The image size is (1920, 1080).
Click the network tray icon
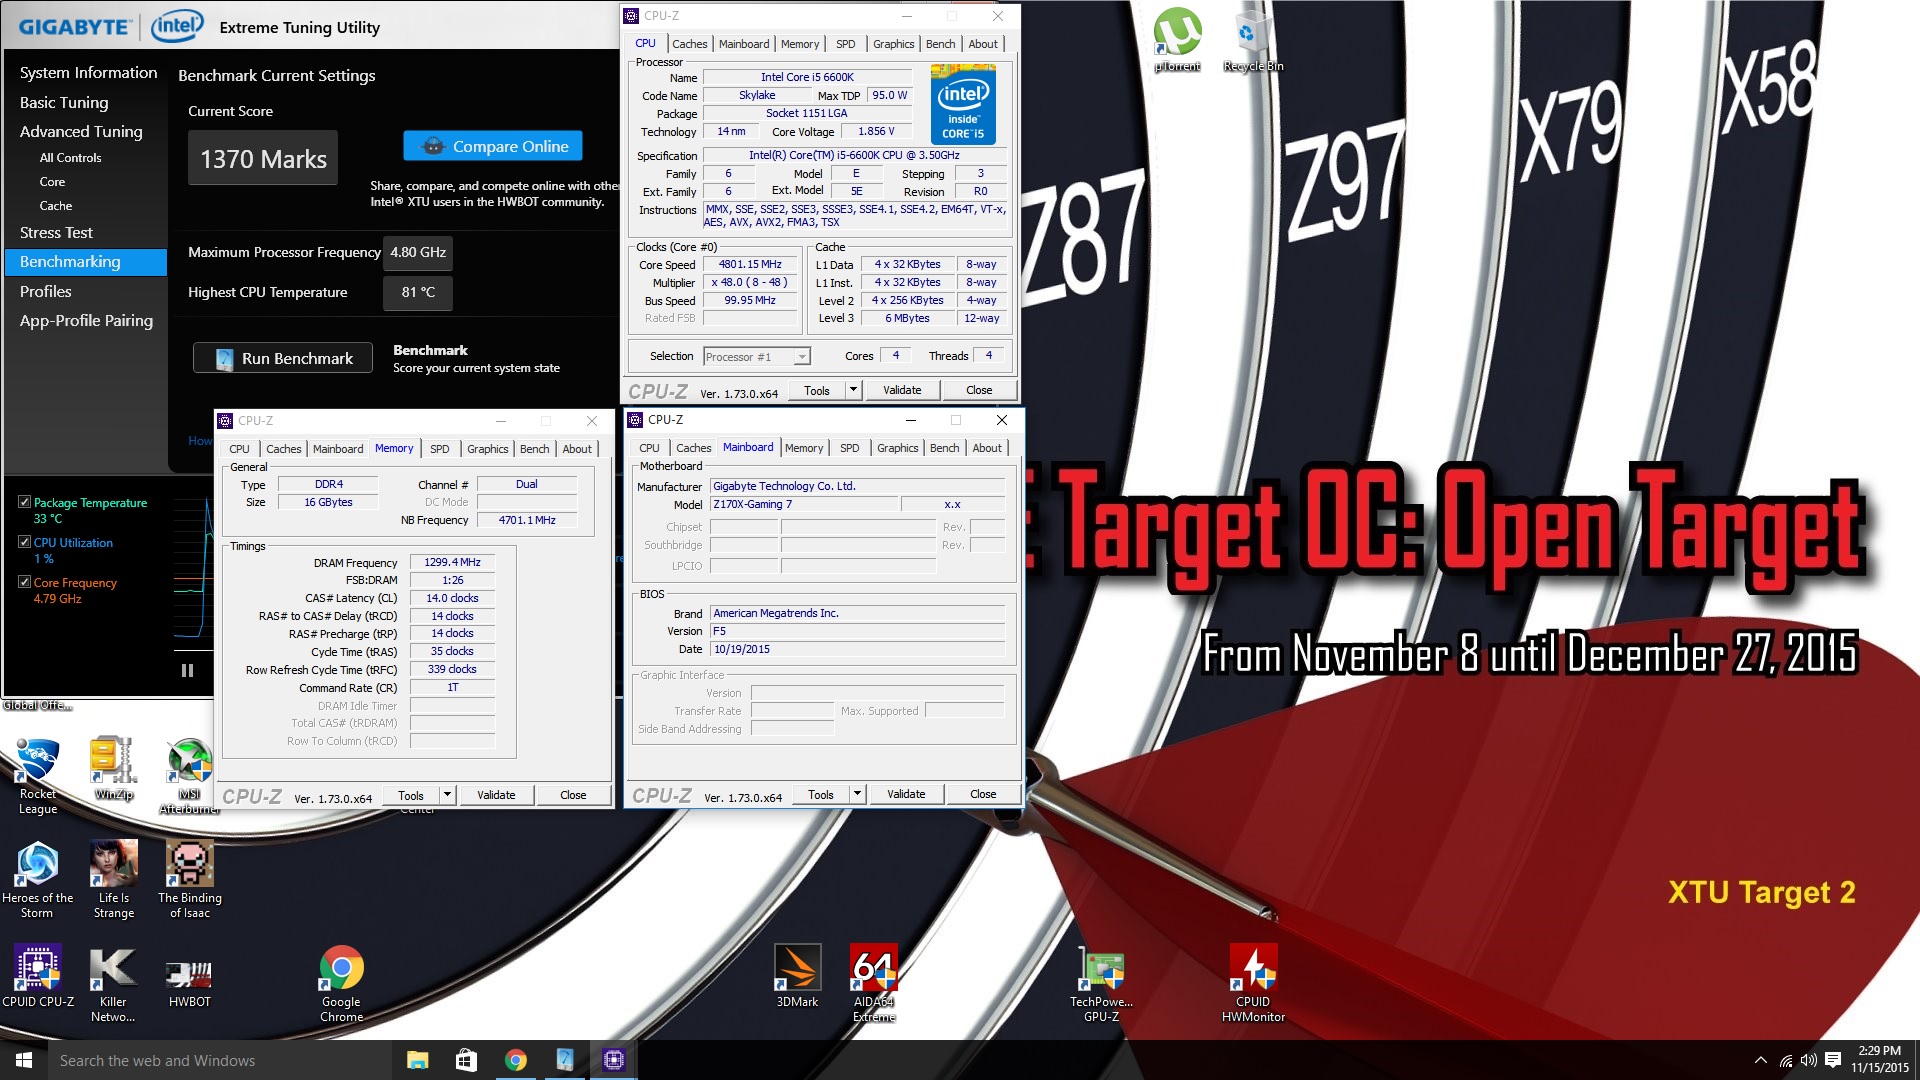point(1786,1060)
